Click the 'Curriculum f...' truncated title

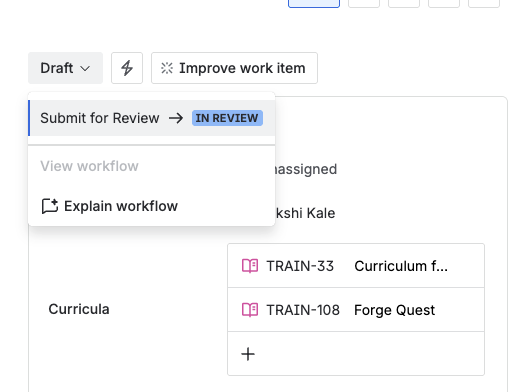401,266
